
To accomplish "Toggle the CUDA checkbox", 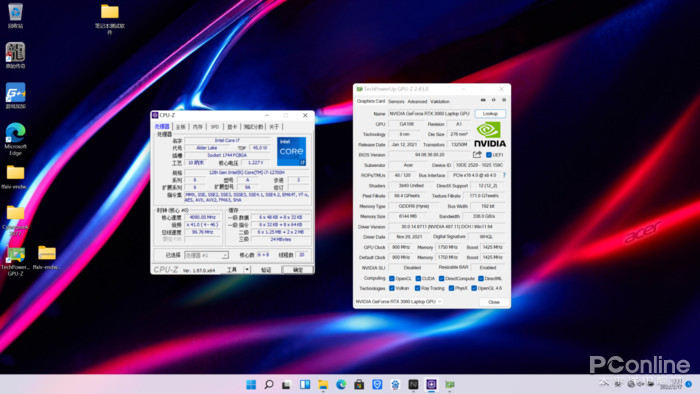I will (x=418, y=278).
